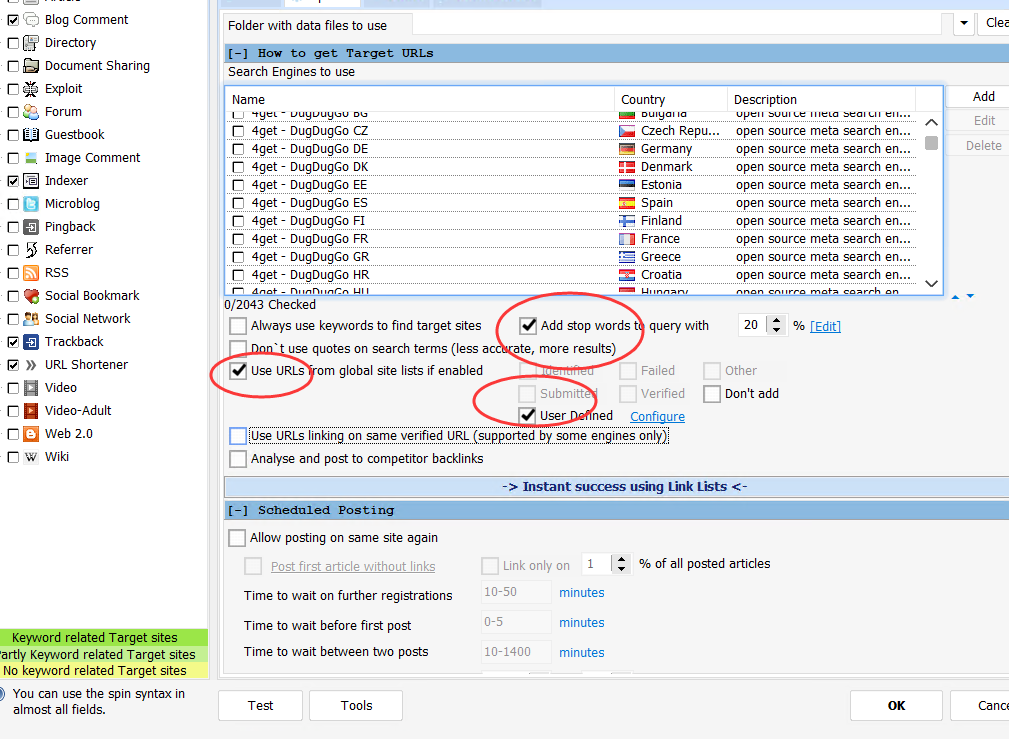The width and height of the screenshot is (1009, 739).
Task: Open the [Edit] stop words link
Action: tap(825, 326)
